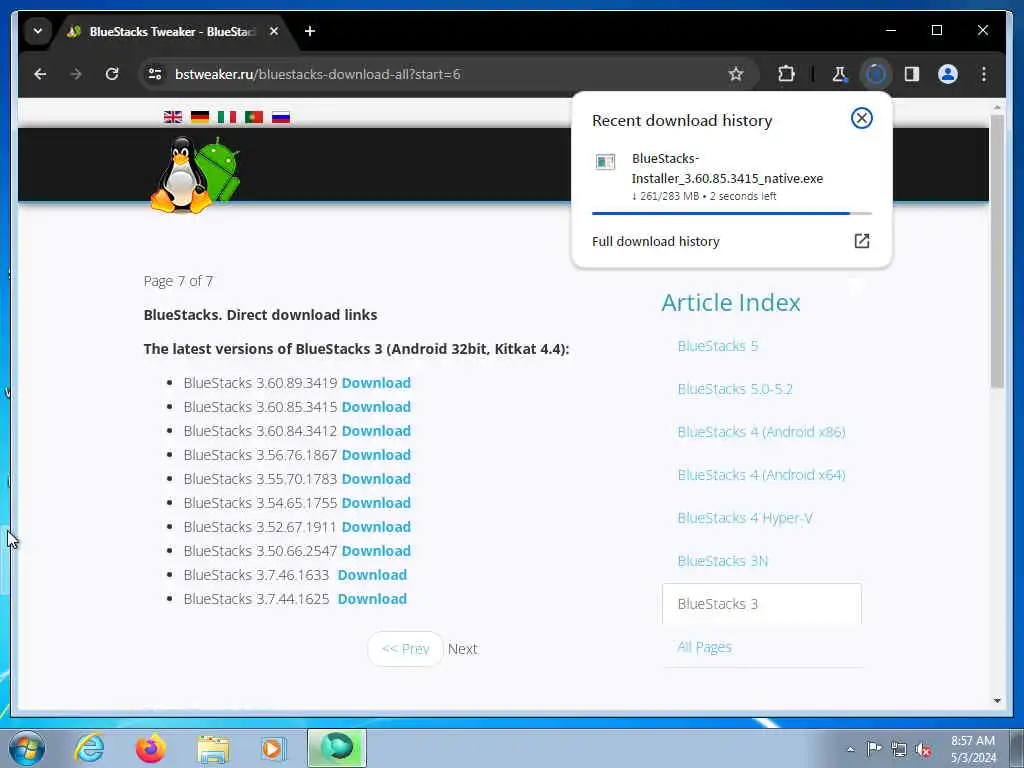Click the muted volume tray icon
The width and height of the screenshot is (1024, 768).
923,749
